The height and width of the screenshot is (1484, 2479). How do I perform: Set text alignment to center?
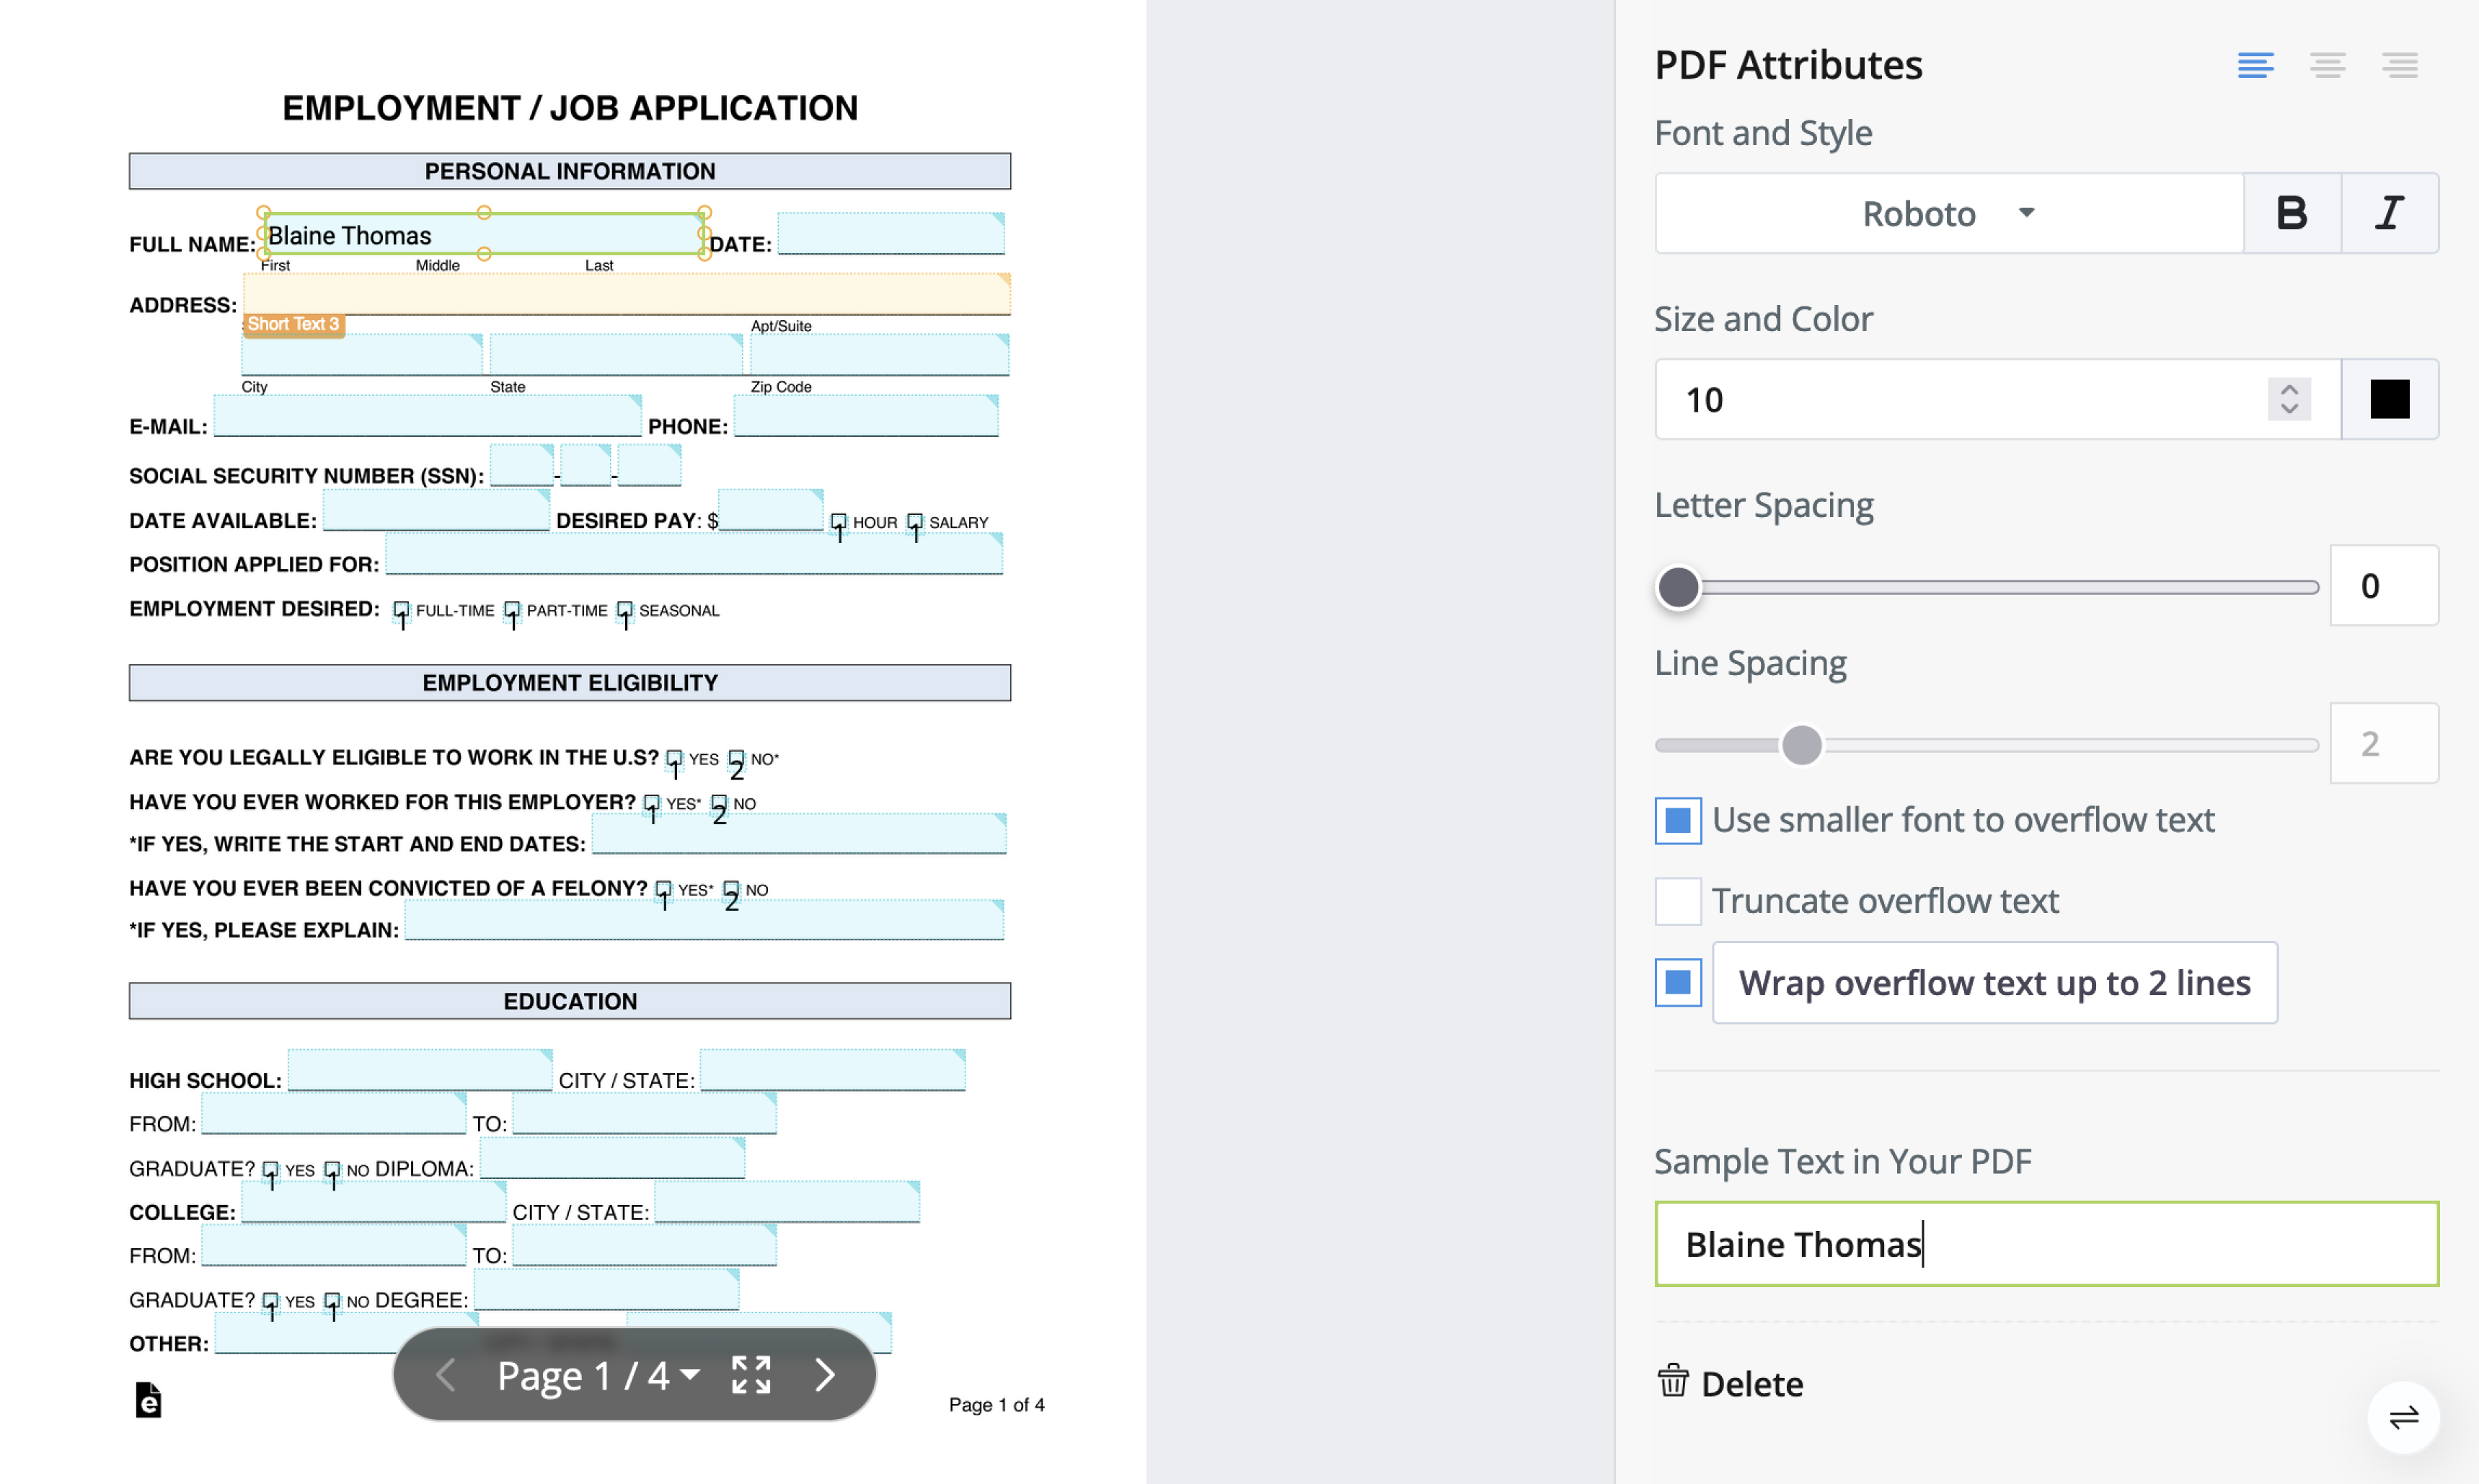pyautogui.click(x=2327, y=66)
